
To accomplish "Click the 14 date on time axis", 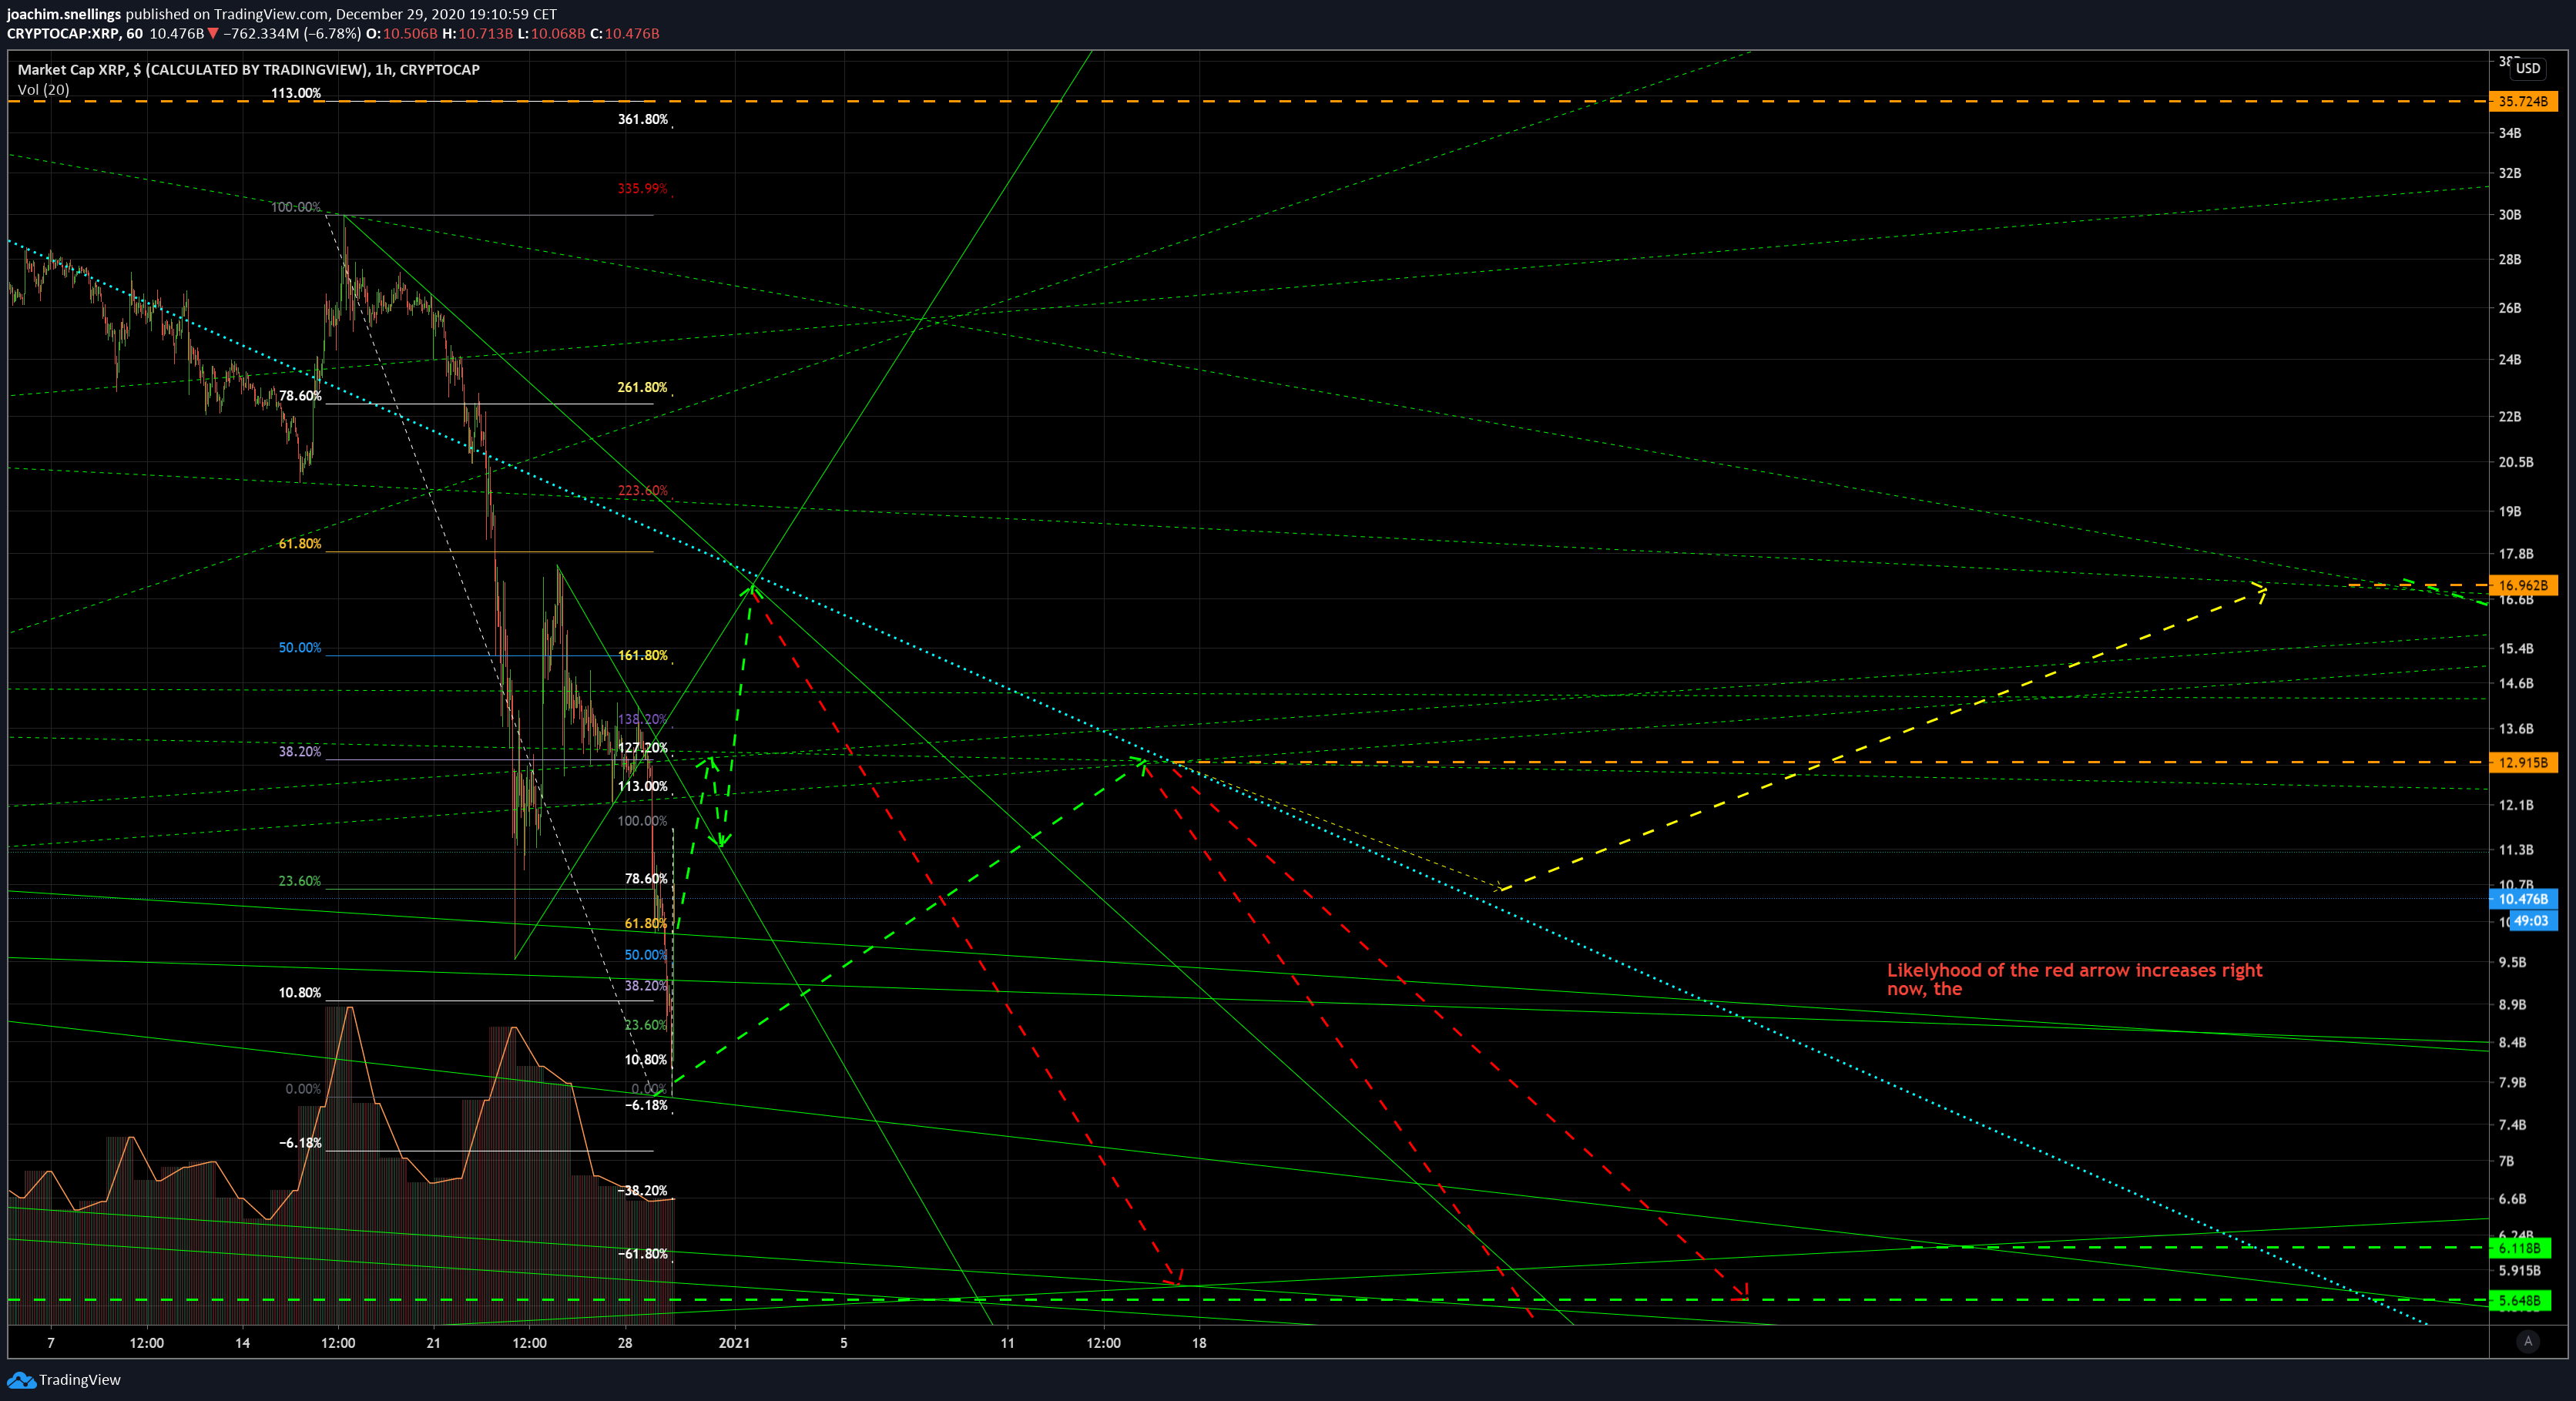I will click(x=242, y=1342).
